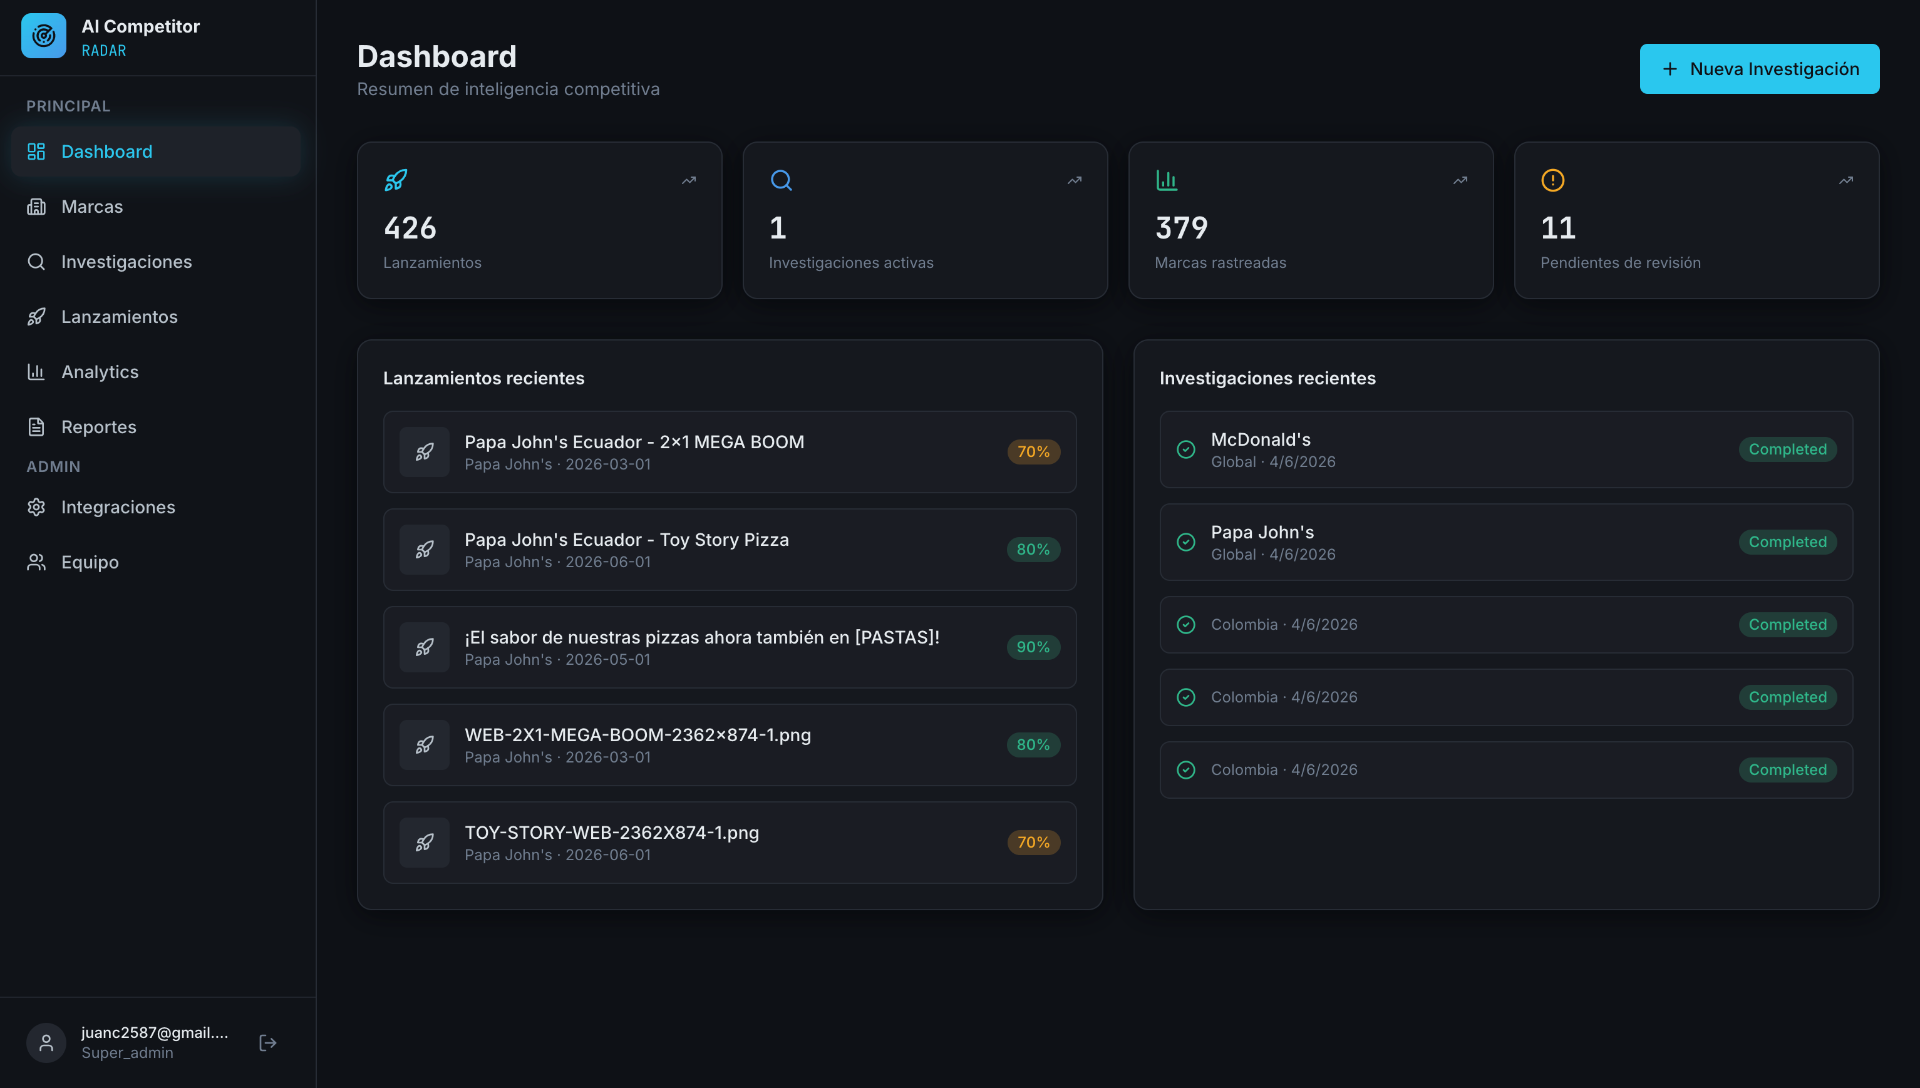Screen dimensions: 1920x1088
Task: Click the Analytics bar chart sidebar icon
Action: tap(36, 372)
